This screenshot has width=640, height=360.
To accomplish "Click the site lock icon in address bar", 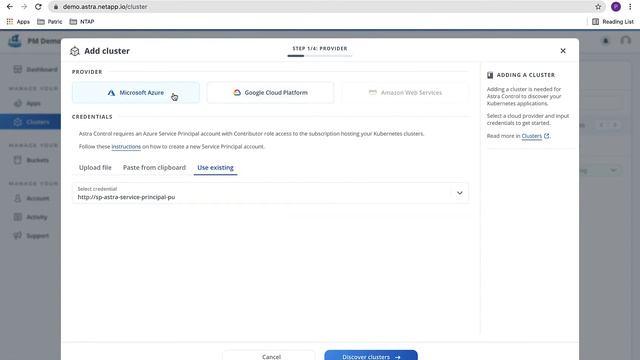I will 56,7.
